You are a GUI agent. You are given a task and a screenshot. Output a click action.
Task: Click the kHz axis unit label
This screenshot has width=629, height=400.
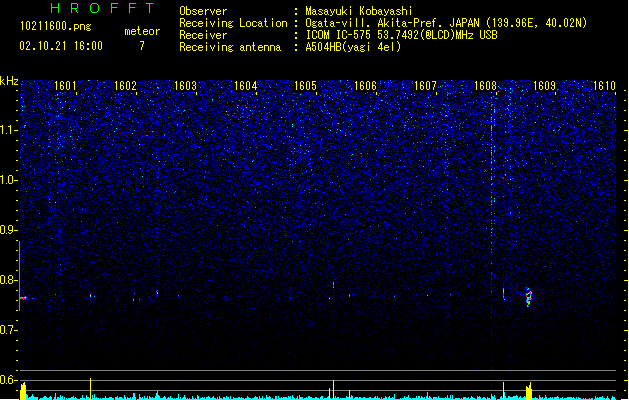click(x=9, y=81)
